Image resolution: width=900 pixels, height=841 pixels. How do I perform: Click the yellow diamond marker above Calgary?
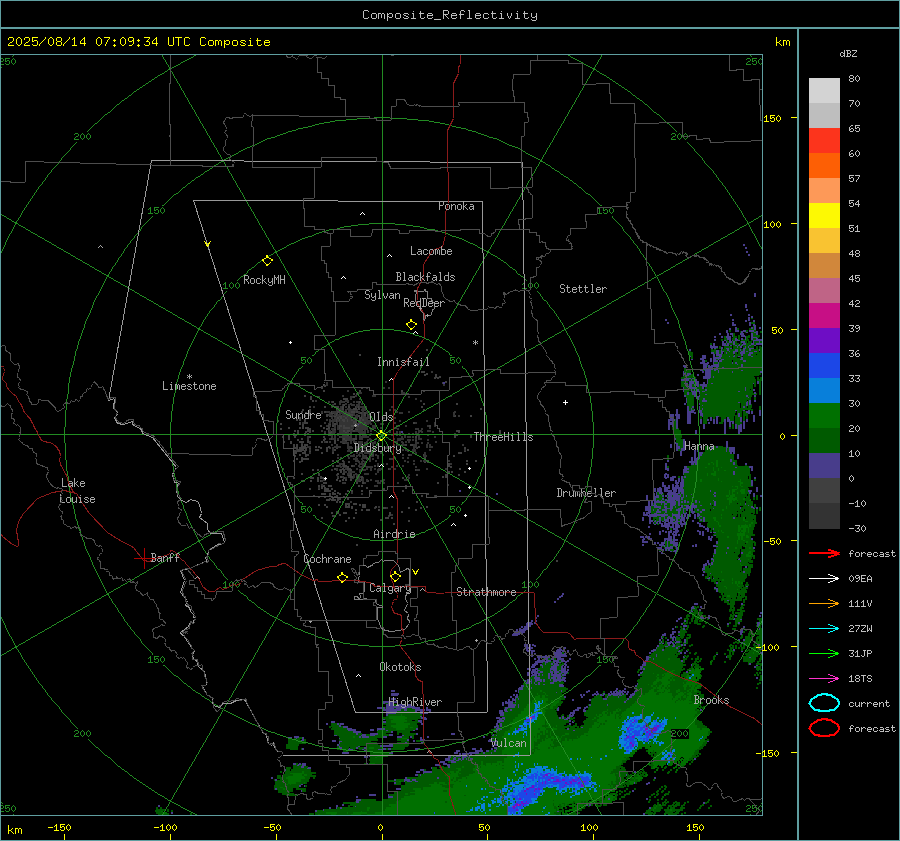pos(395,576)
